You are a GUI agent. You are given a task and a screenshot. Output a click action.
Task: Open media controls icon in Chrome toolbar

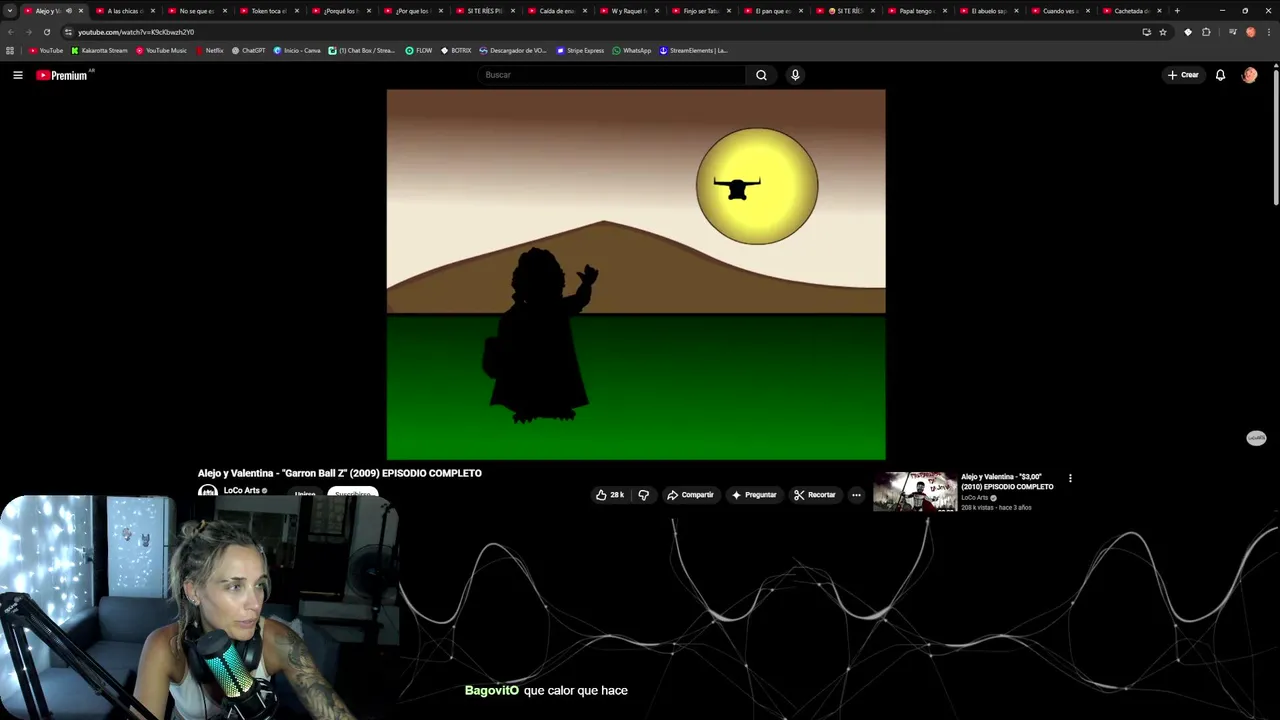click(x=1232, y=32)
